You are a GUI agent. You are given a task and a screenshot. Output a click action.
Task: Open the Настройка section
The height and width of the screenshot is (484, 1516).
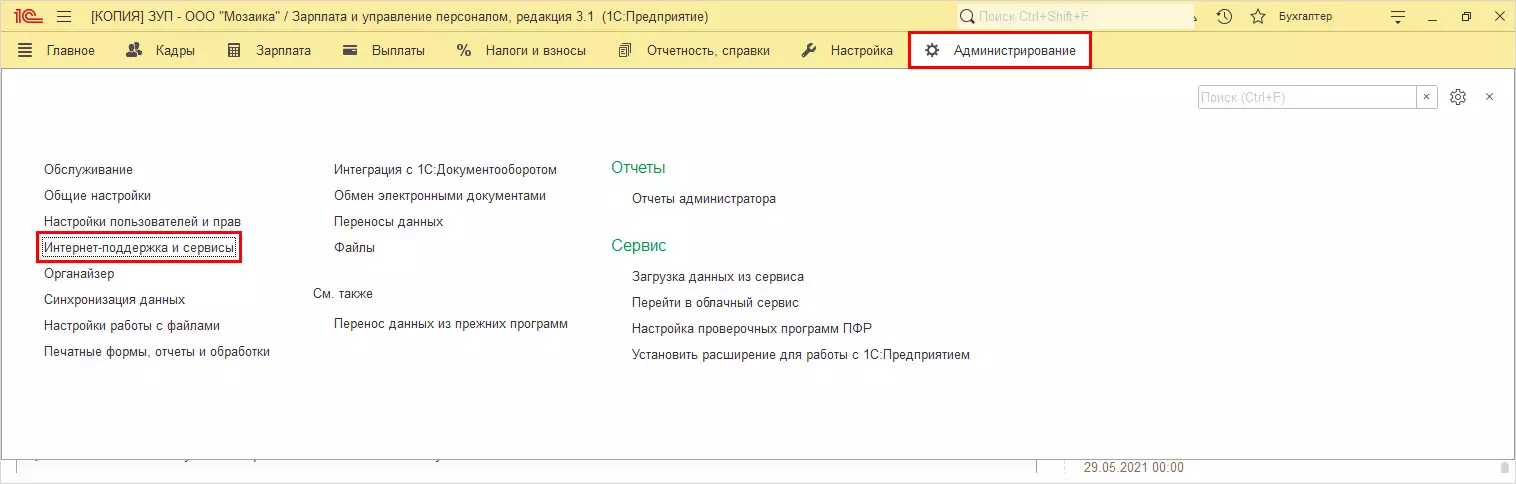(847, 50)
